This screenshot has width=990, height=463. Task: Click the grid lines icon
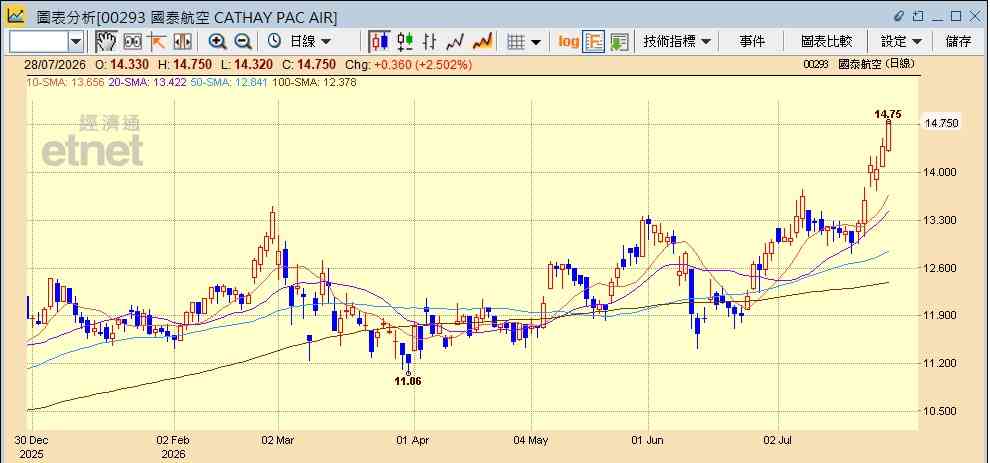tap(516, 42)
